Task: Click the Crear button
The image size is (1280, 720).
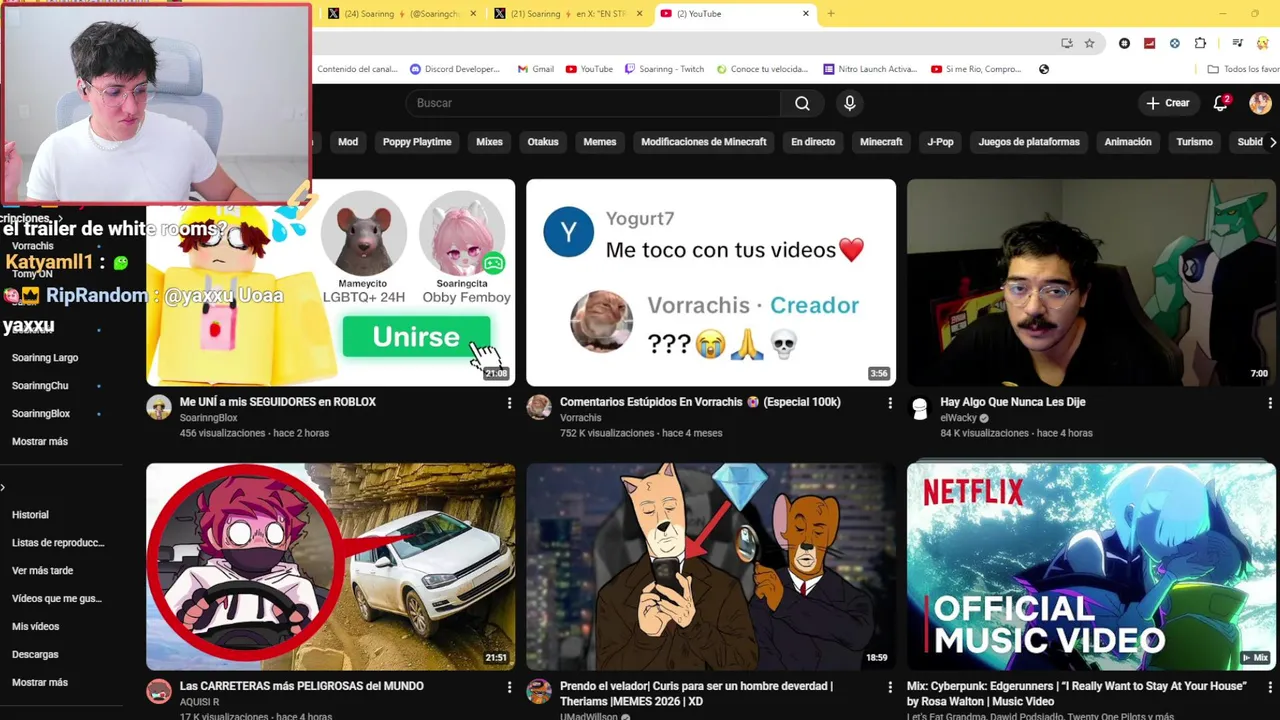Action: click(1168, 103)
